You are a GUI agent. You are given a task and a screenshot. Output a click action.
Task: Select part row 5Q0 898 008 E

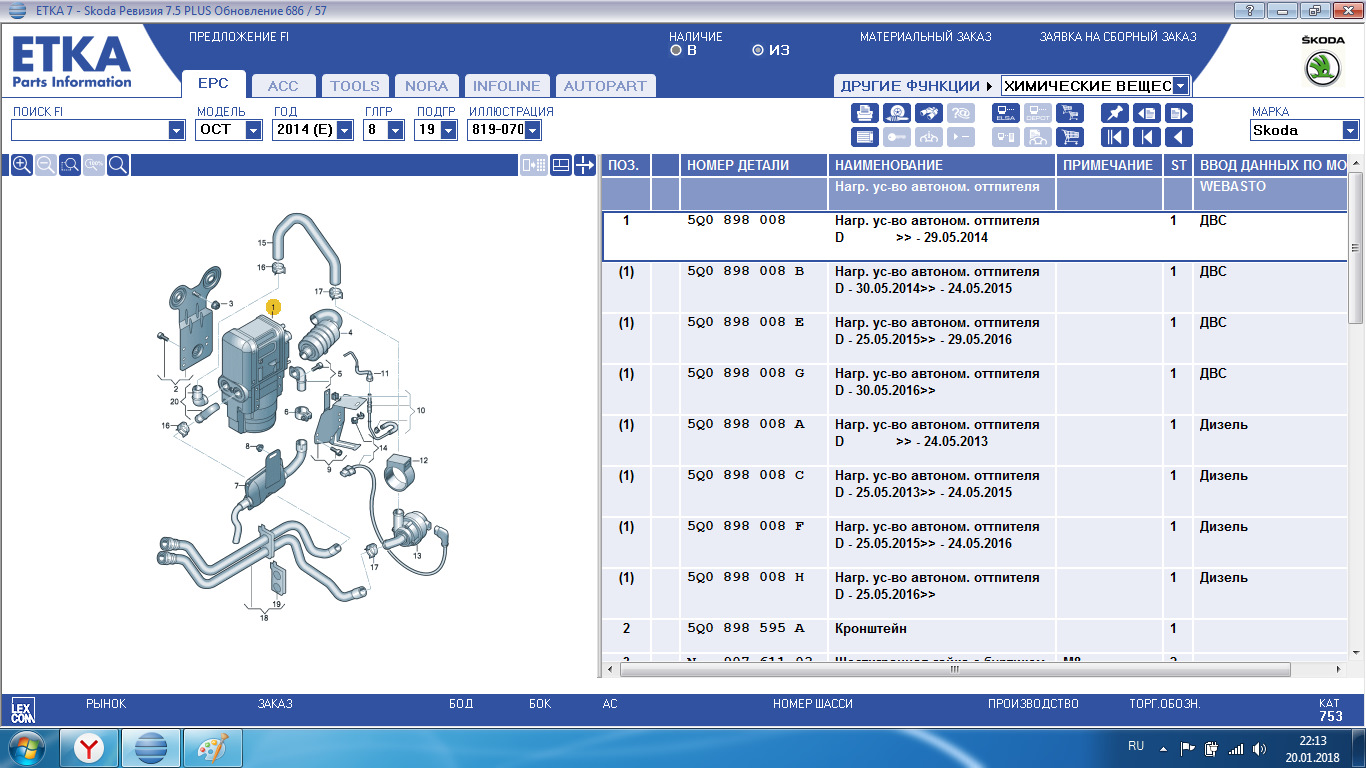(x=975, y=339)
